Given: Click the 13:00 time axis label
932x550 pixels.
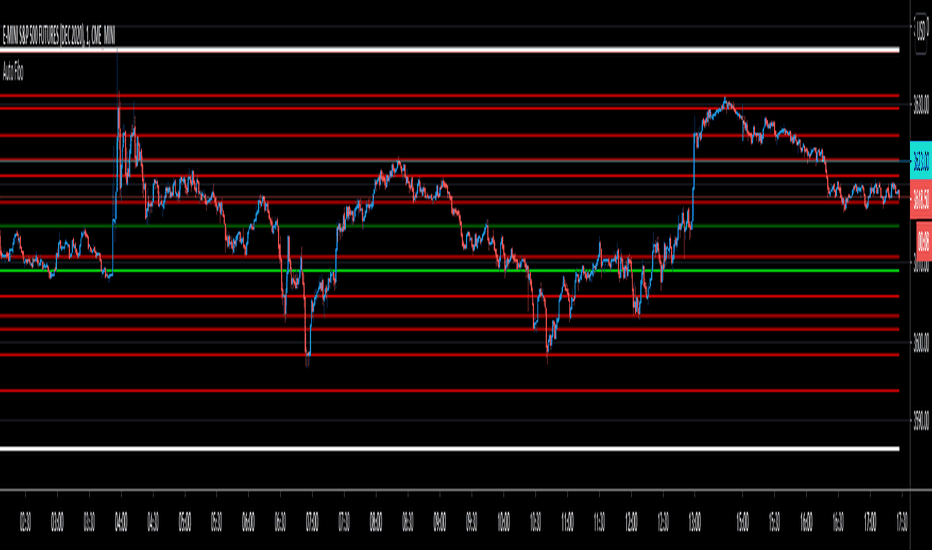Looking at the screenshot, I should (694, 522).
